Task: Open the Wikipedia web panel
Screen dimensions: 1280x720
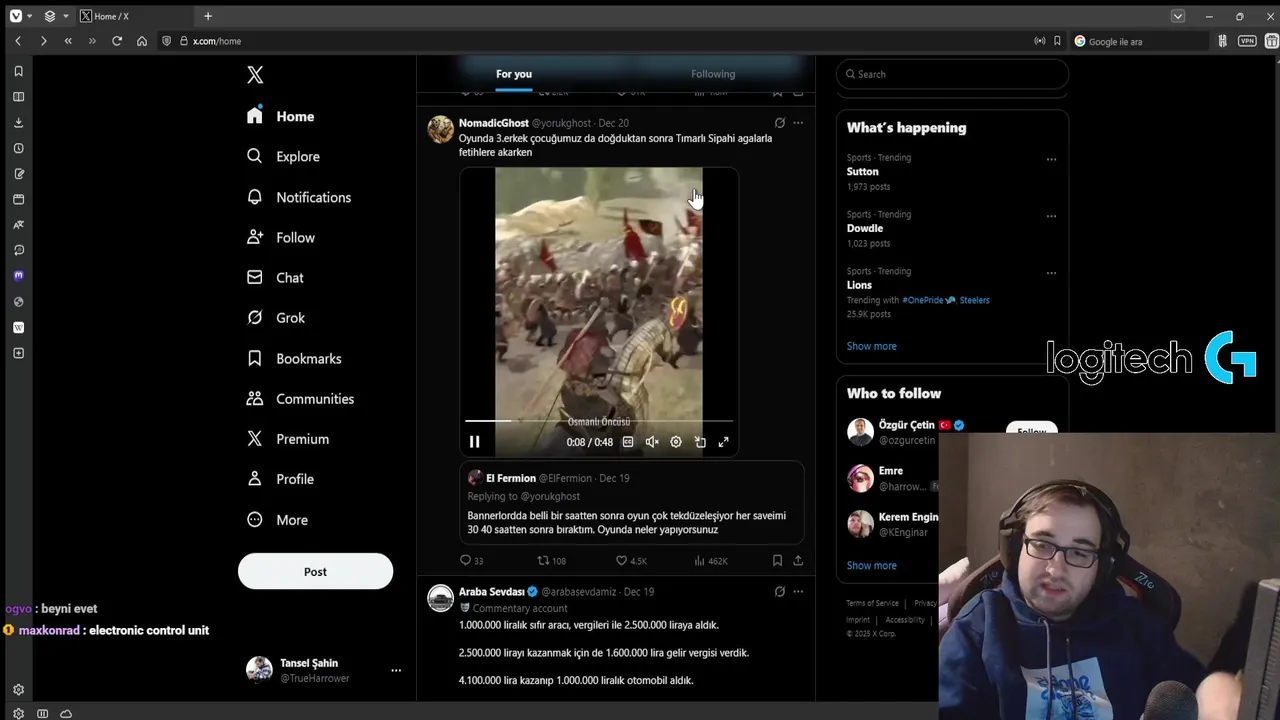Action: 18,327
